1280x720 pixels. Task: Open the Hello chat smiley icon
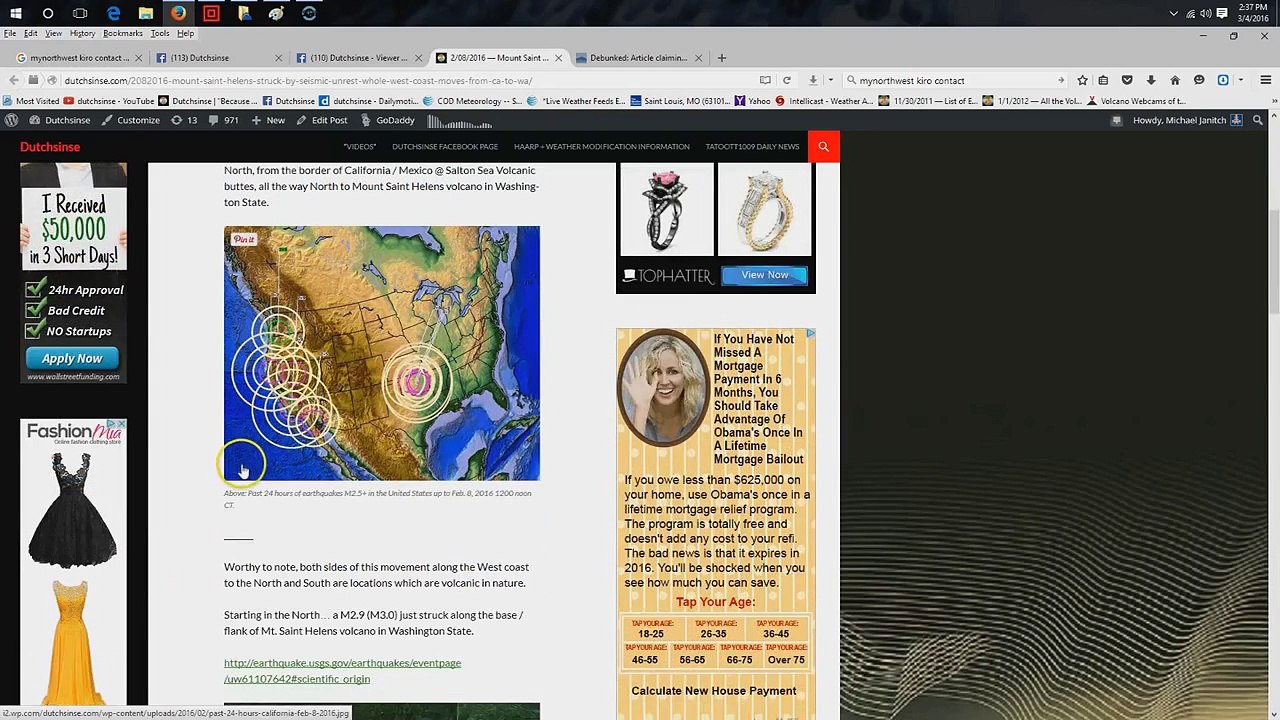[x=1199, y=80]
